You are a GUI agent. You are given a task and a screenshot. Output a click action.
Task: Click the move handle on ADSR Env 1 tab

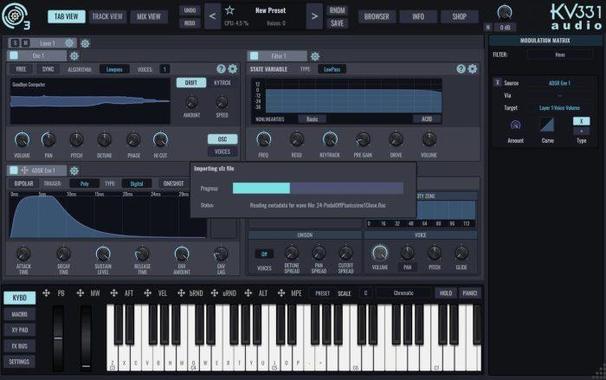tap(24, 170)
